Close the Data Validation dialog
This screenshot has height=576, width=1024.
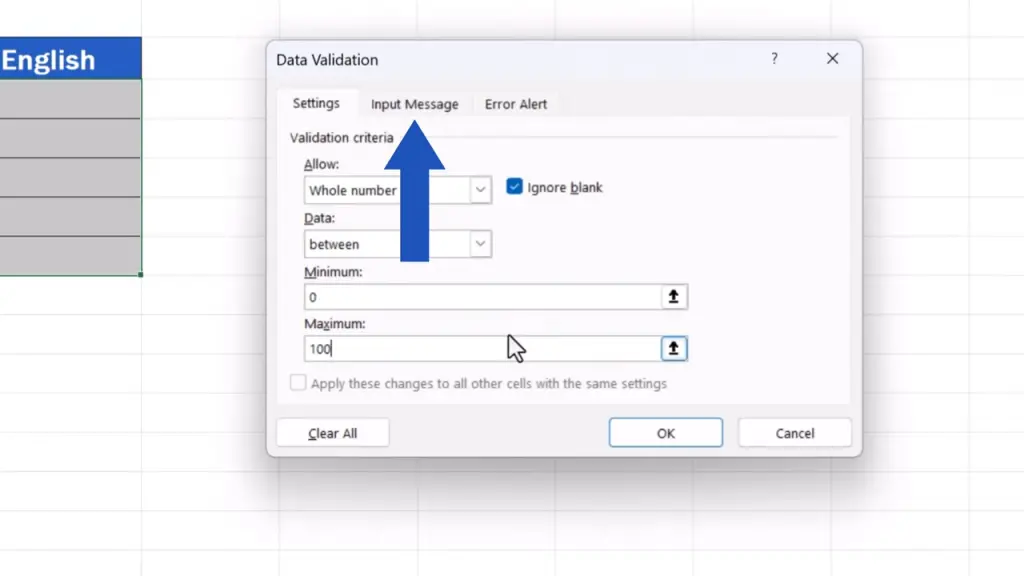(x=832, y=59)
